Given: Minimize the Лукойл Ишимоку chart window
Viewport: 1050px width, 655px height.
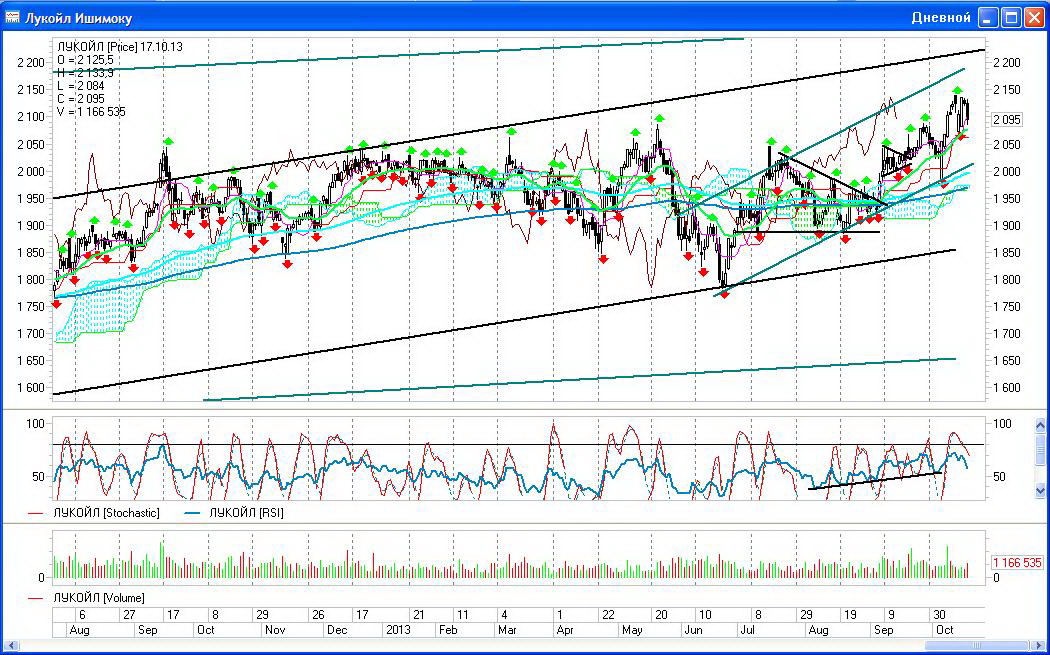Looking at the screenshot, I should tap(987, 18).
